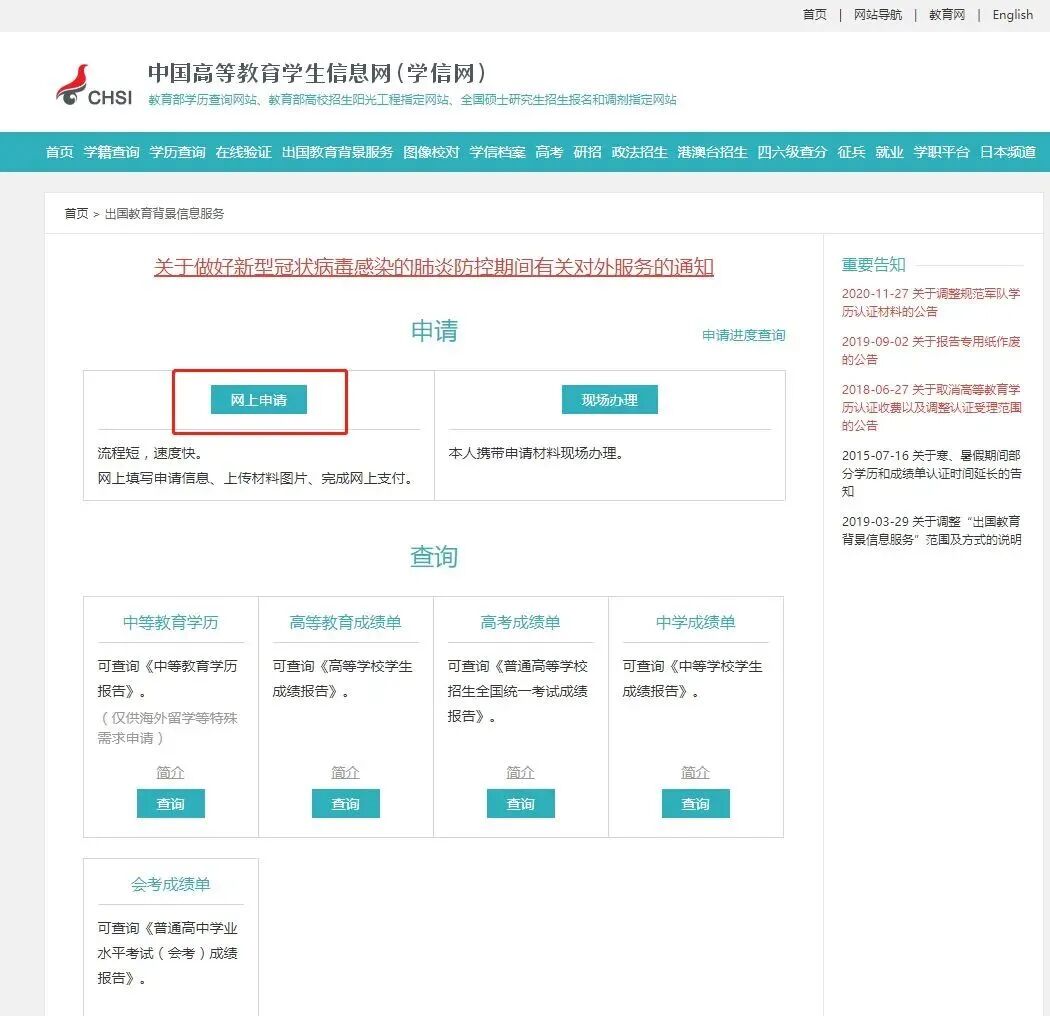Open 教育网 link

point(947,15)
